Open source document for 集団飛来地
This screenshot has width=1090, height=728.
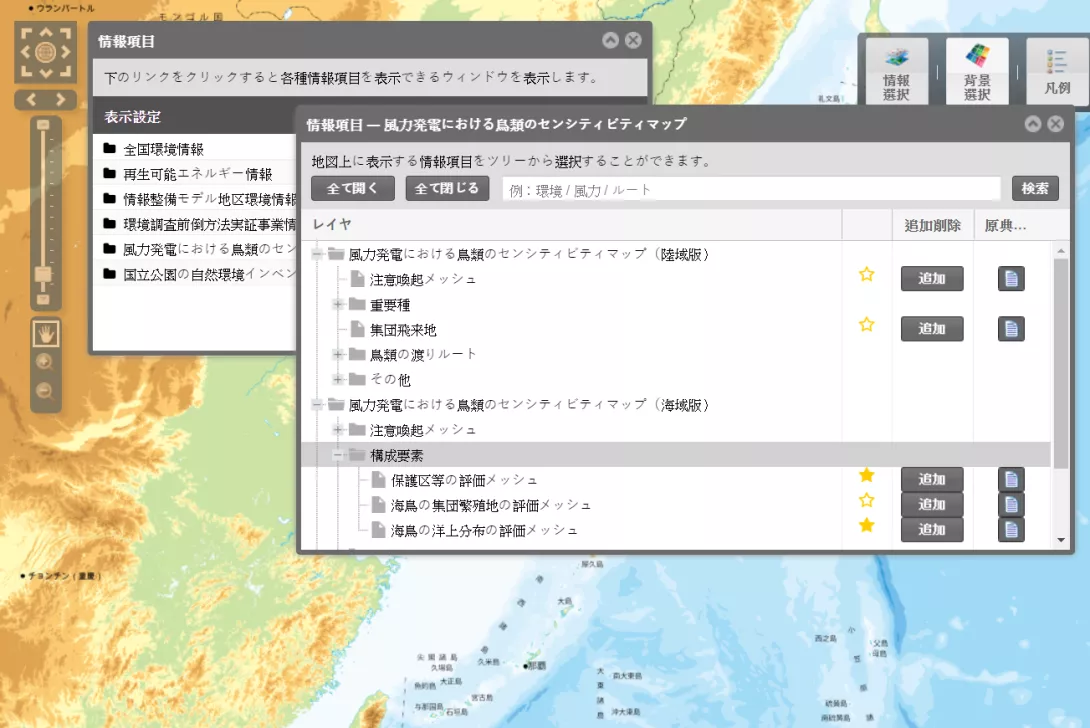tap(1011, 329)
